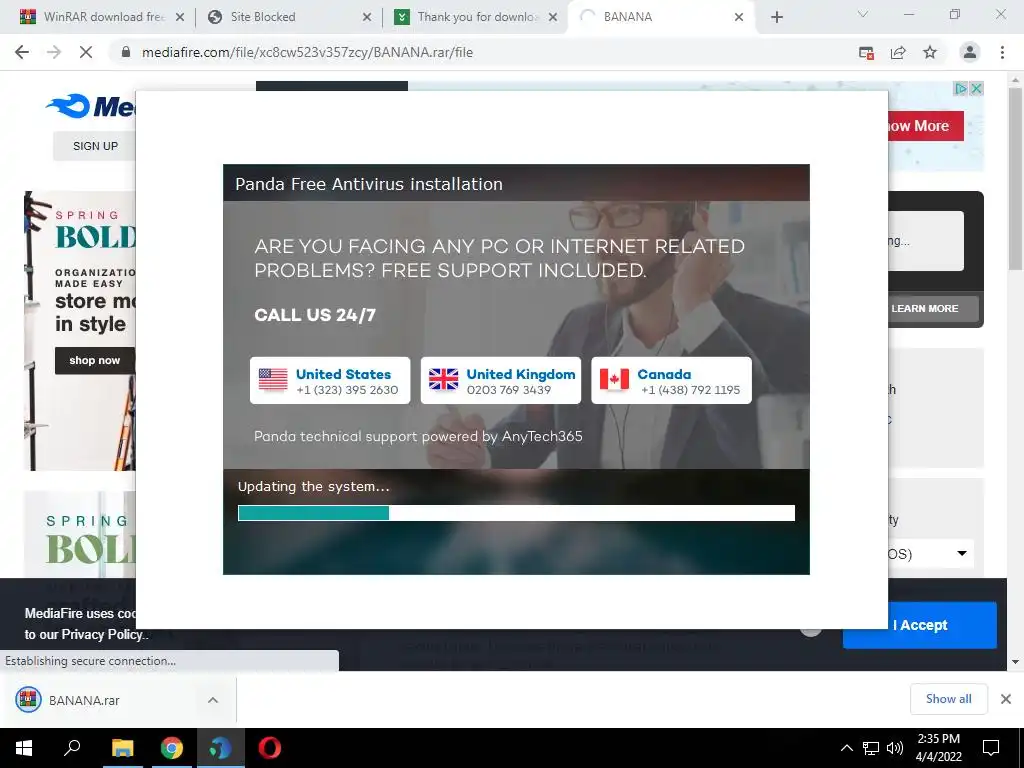Open the Windows Start menu
The height and width of the screenshot is (768, 1024).
[x=24, y=748]
